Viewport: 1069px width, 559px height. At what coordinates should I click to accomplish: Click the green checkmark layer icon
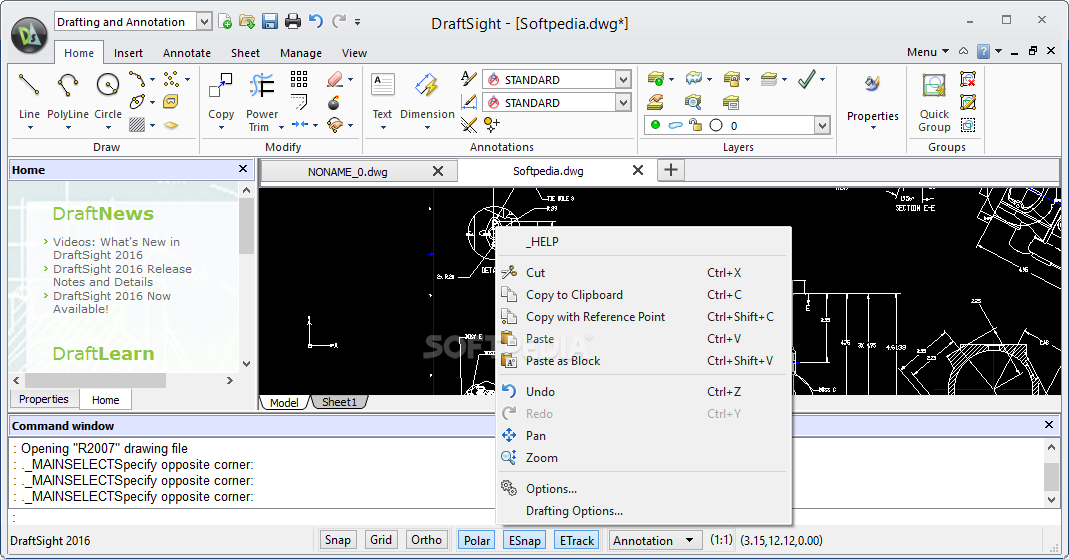tap(807, 79)
